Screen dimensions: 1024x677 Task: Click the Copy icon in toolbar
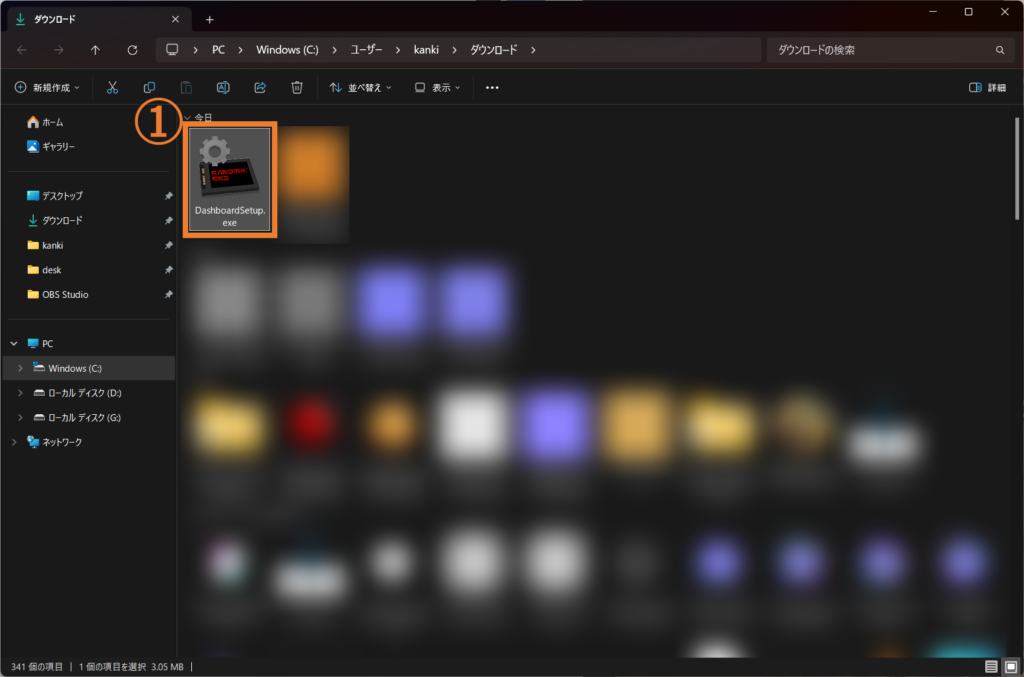point(149,88)
